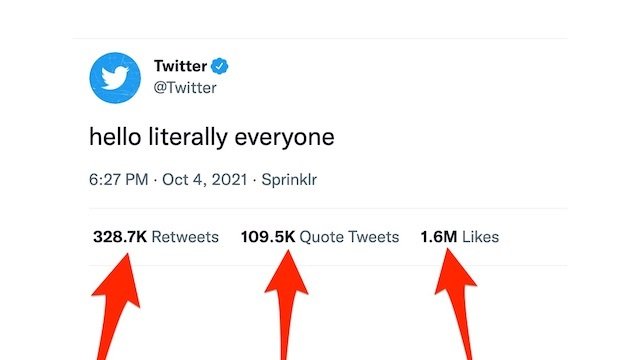Image resolution: width=640 pixels, height=360 pixels.
Task: Click the red arrow under Quote Tweets
Action: (x=287, y=304)
